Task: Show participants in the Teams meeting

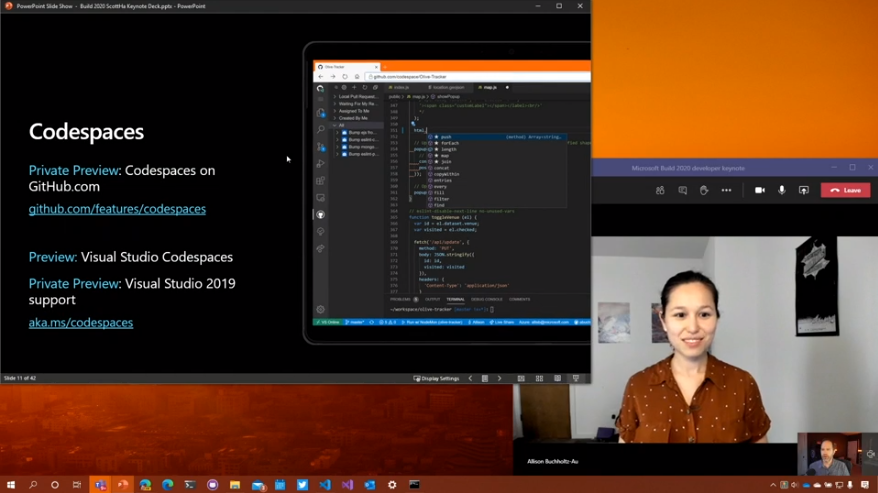Action: tap(660, 190)
